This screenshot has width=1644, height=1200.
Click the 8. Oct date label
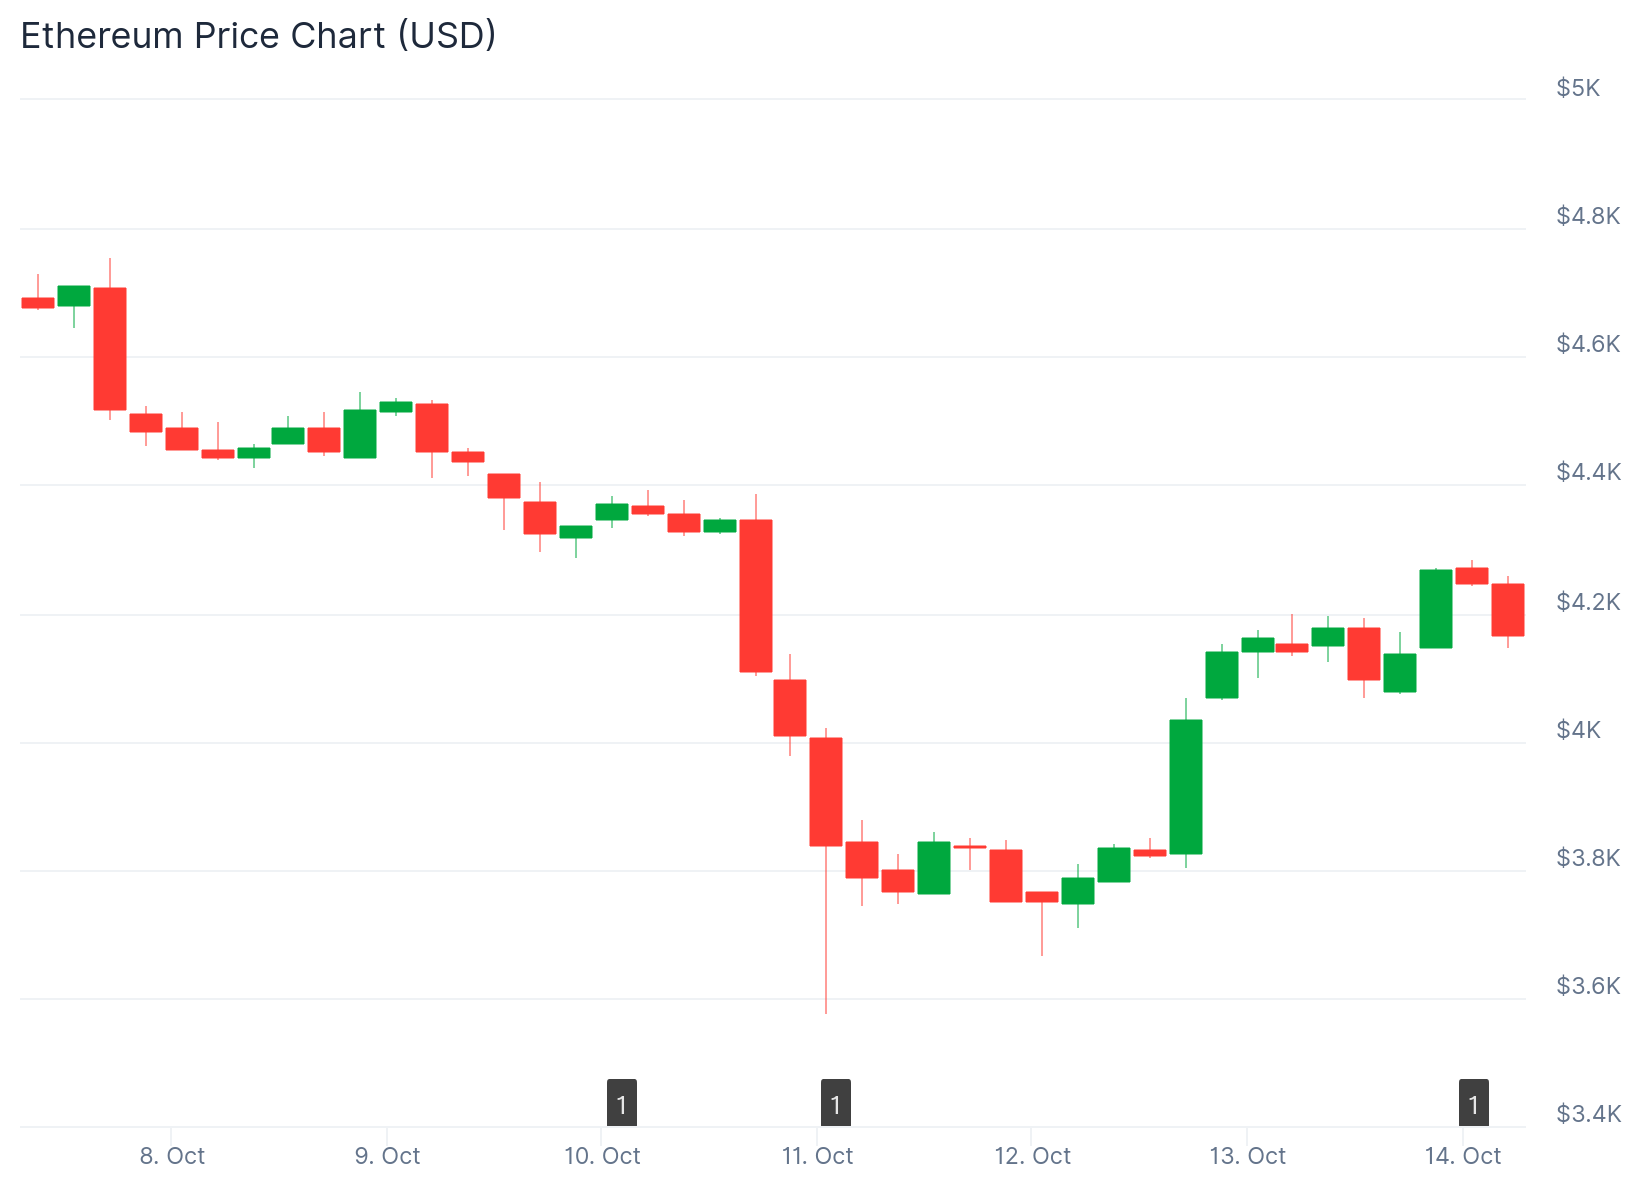tap(172, 1156)
